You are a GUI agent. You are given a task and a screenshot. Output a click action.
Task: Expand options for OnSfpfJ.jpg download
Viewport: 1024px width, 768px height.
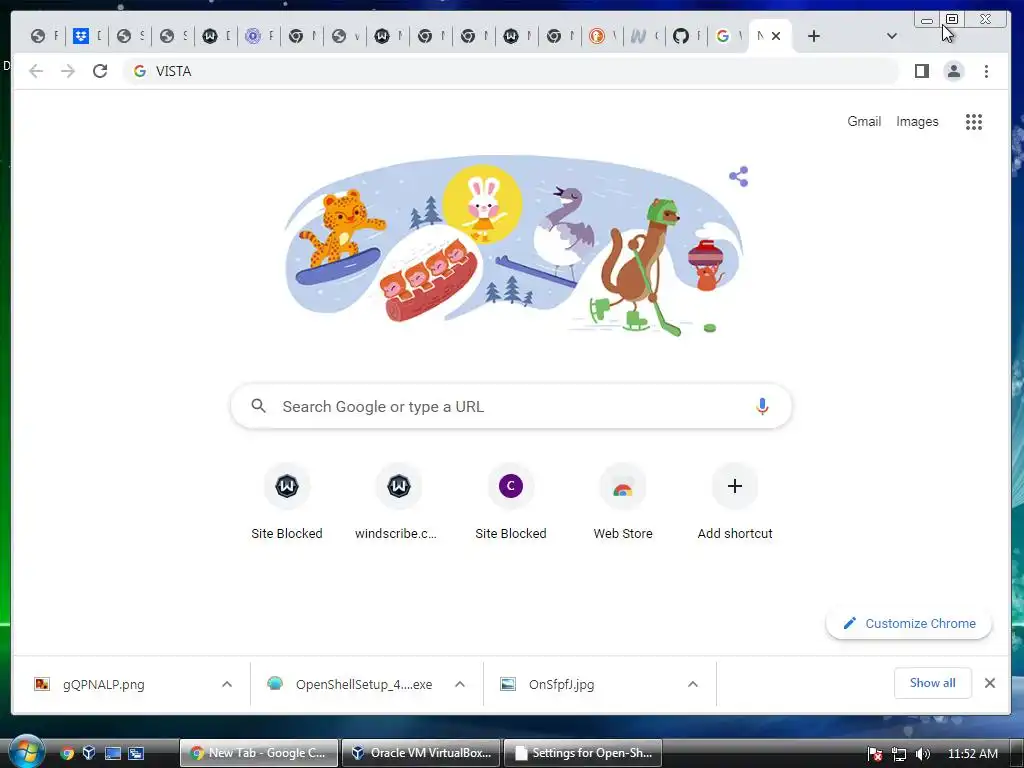point(693,684)
